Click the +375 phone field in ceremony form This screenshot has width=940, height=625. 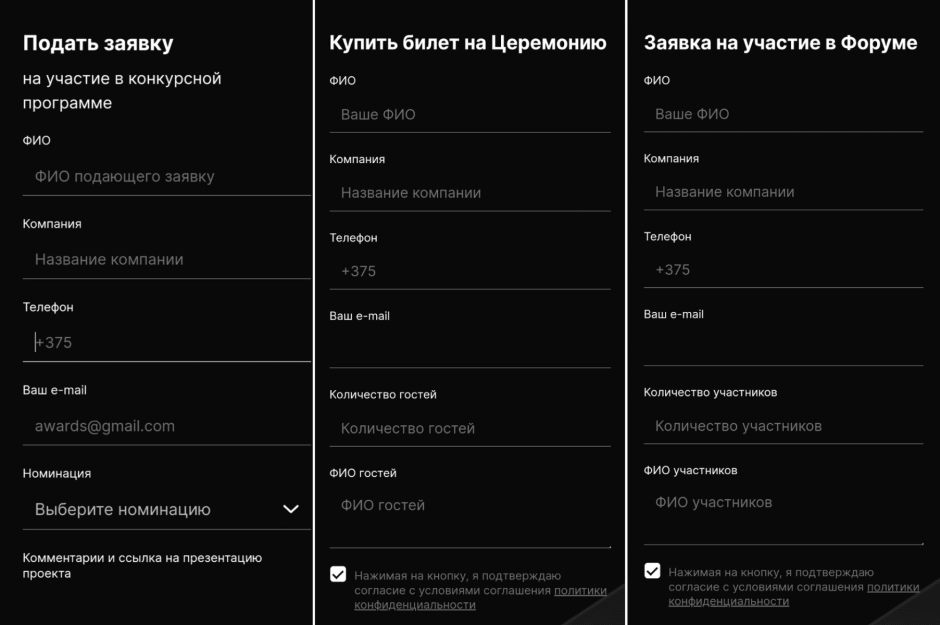(x=469, y=271)
